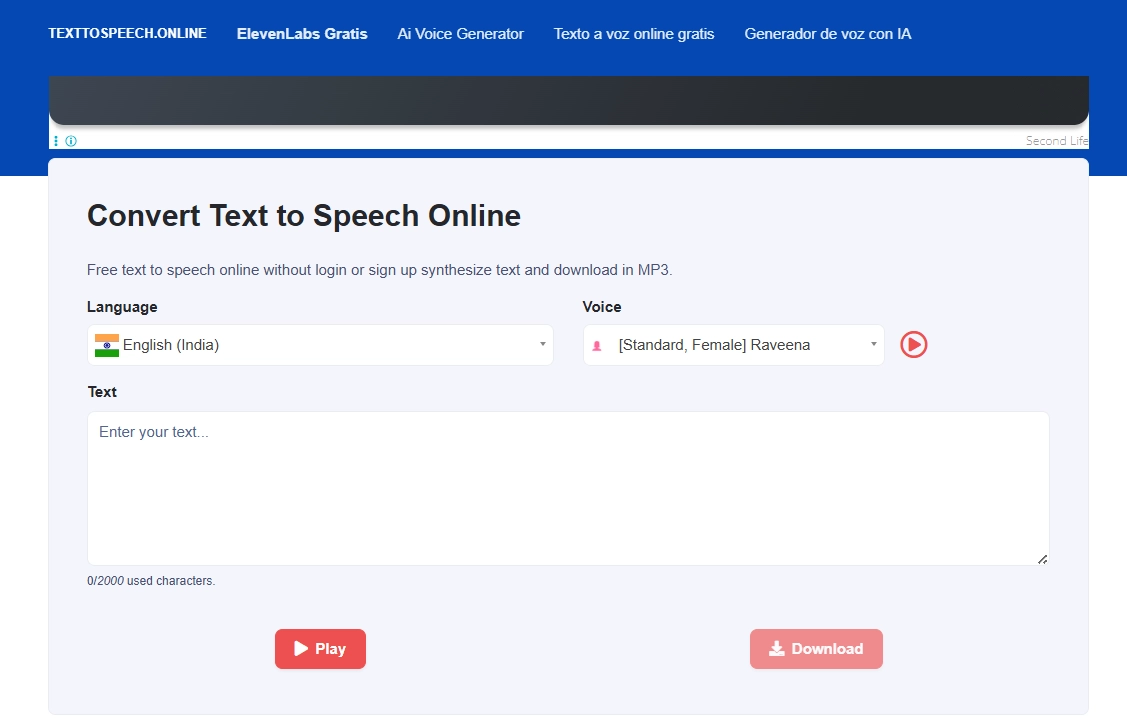
Task: Click the play triangle icon inside Play button
Action: pyautogui.click(x=299, y=648)
